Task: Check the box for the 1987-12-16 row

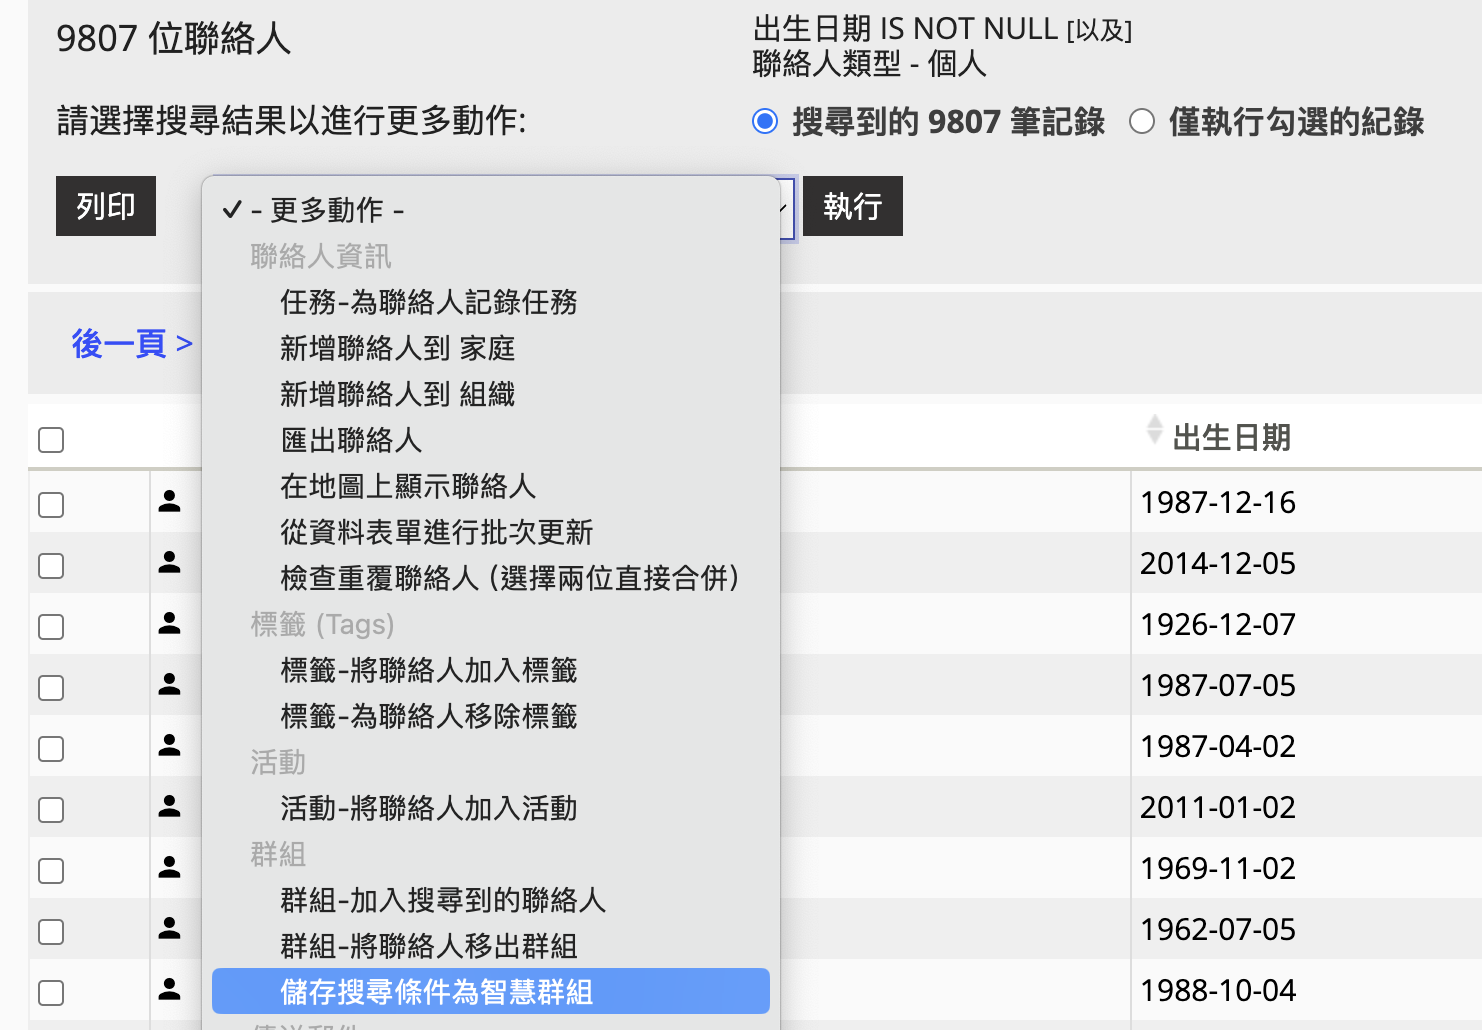Action: (51, 505)
